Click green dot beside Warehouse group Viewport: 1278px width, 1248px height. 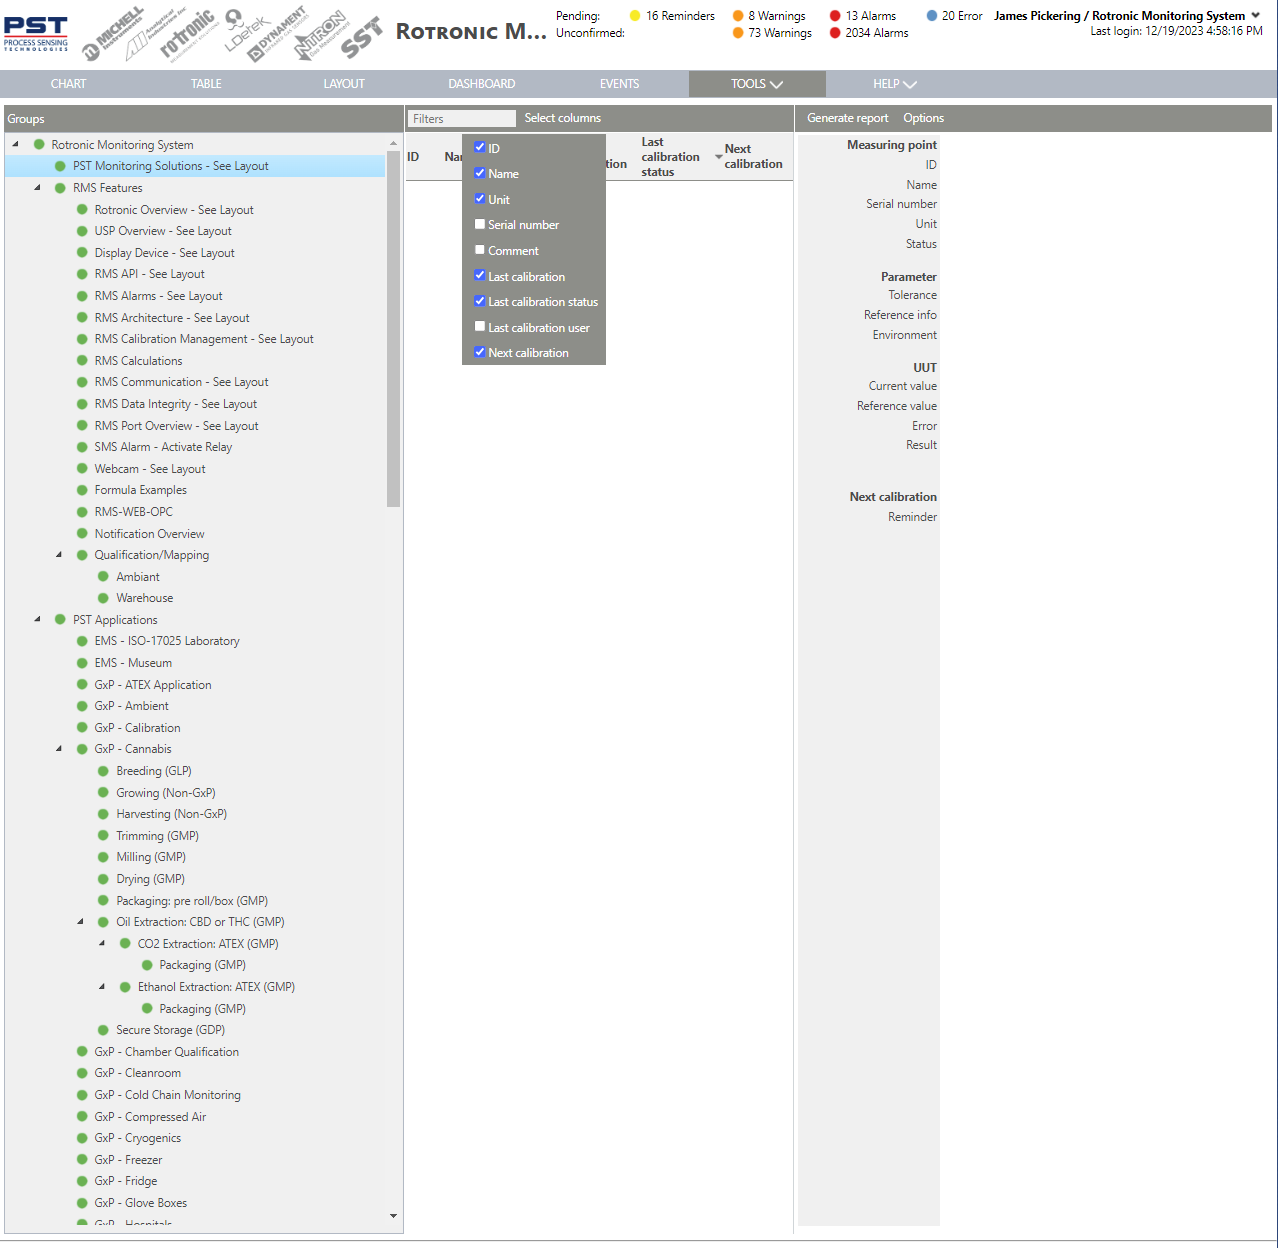coord(103,598)
